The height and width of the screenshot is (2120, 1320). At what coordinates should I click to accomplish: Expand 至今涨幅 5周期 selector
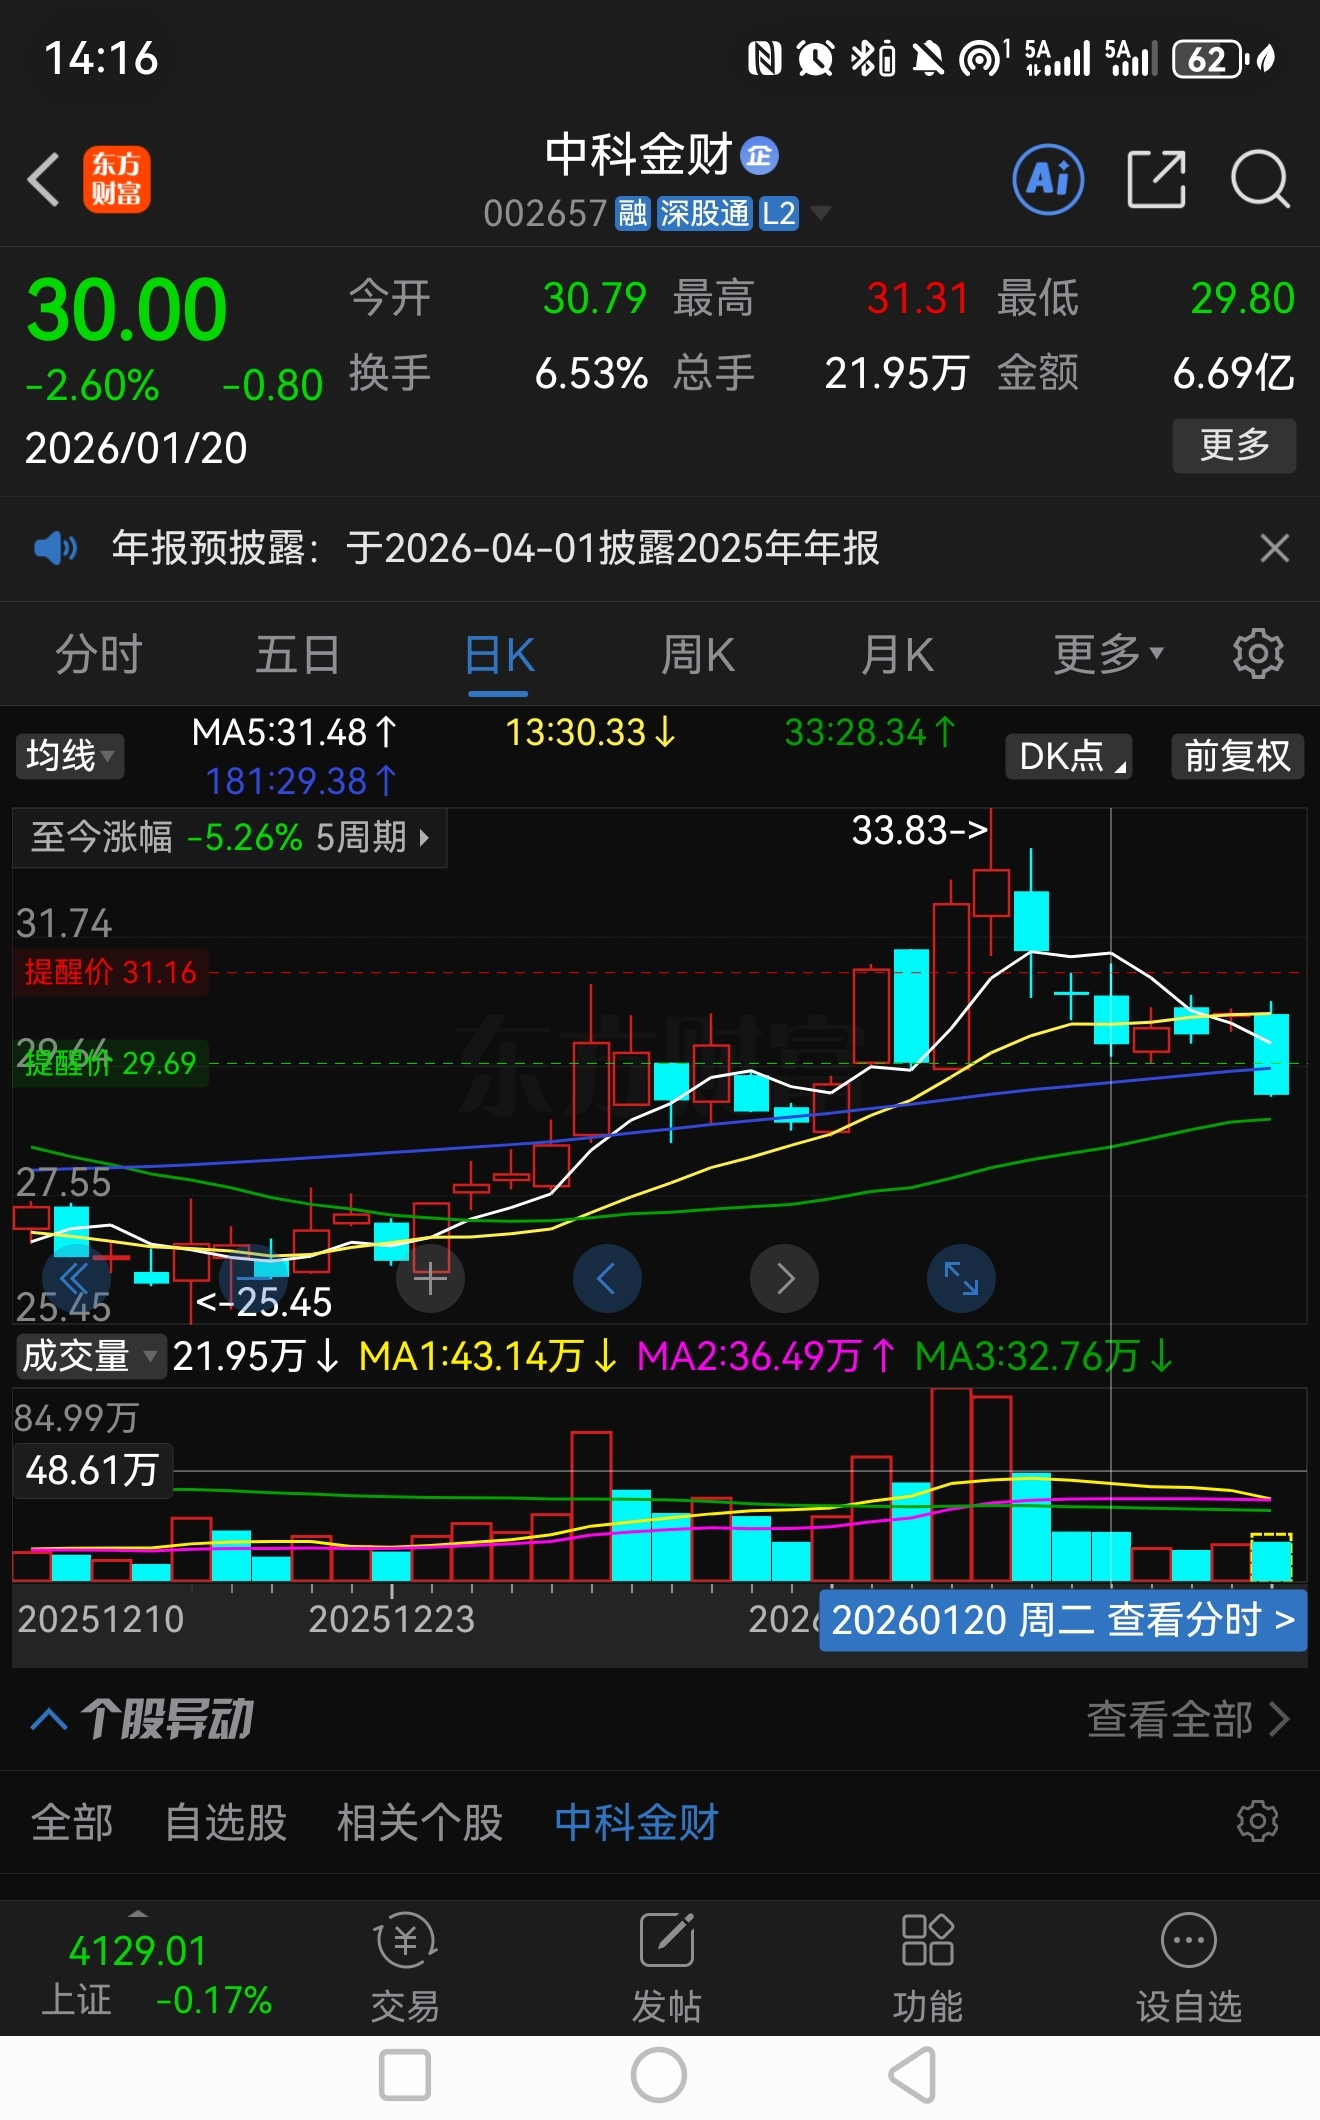(230, 837)
